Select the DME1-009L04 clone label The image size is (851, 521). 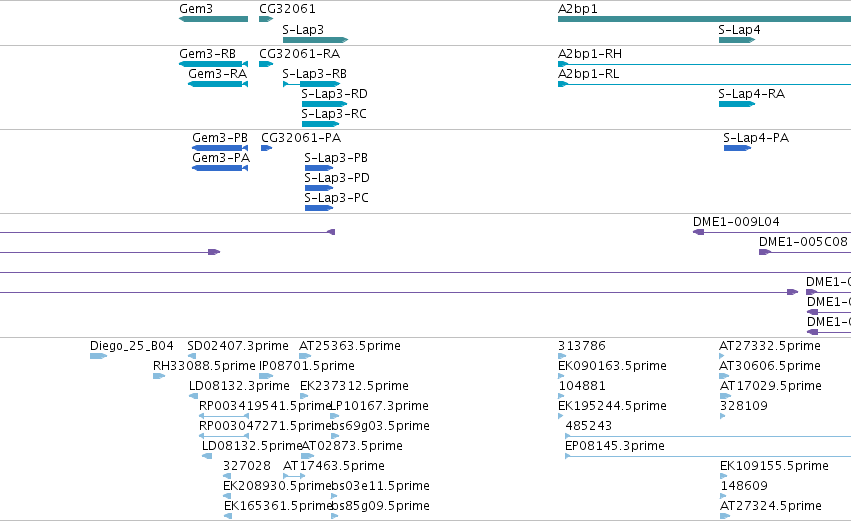(736, 222)
